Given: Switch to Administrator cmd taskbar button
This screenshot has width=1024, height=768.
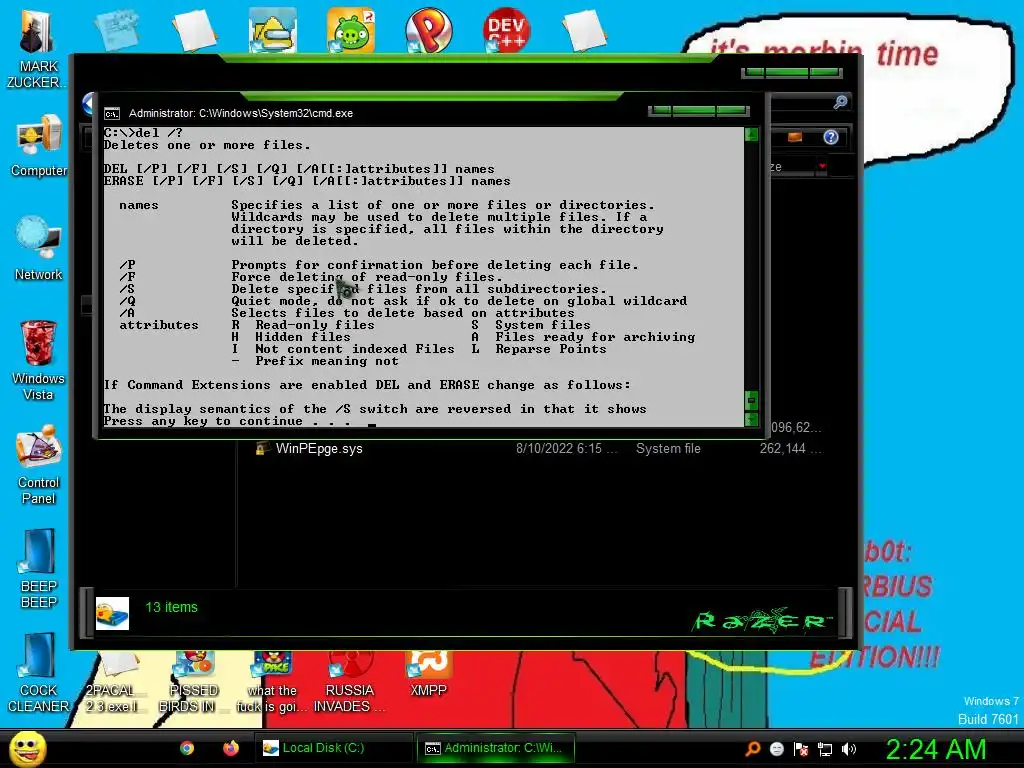Looking at the screenshot, I should coord(496,748).
